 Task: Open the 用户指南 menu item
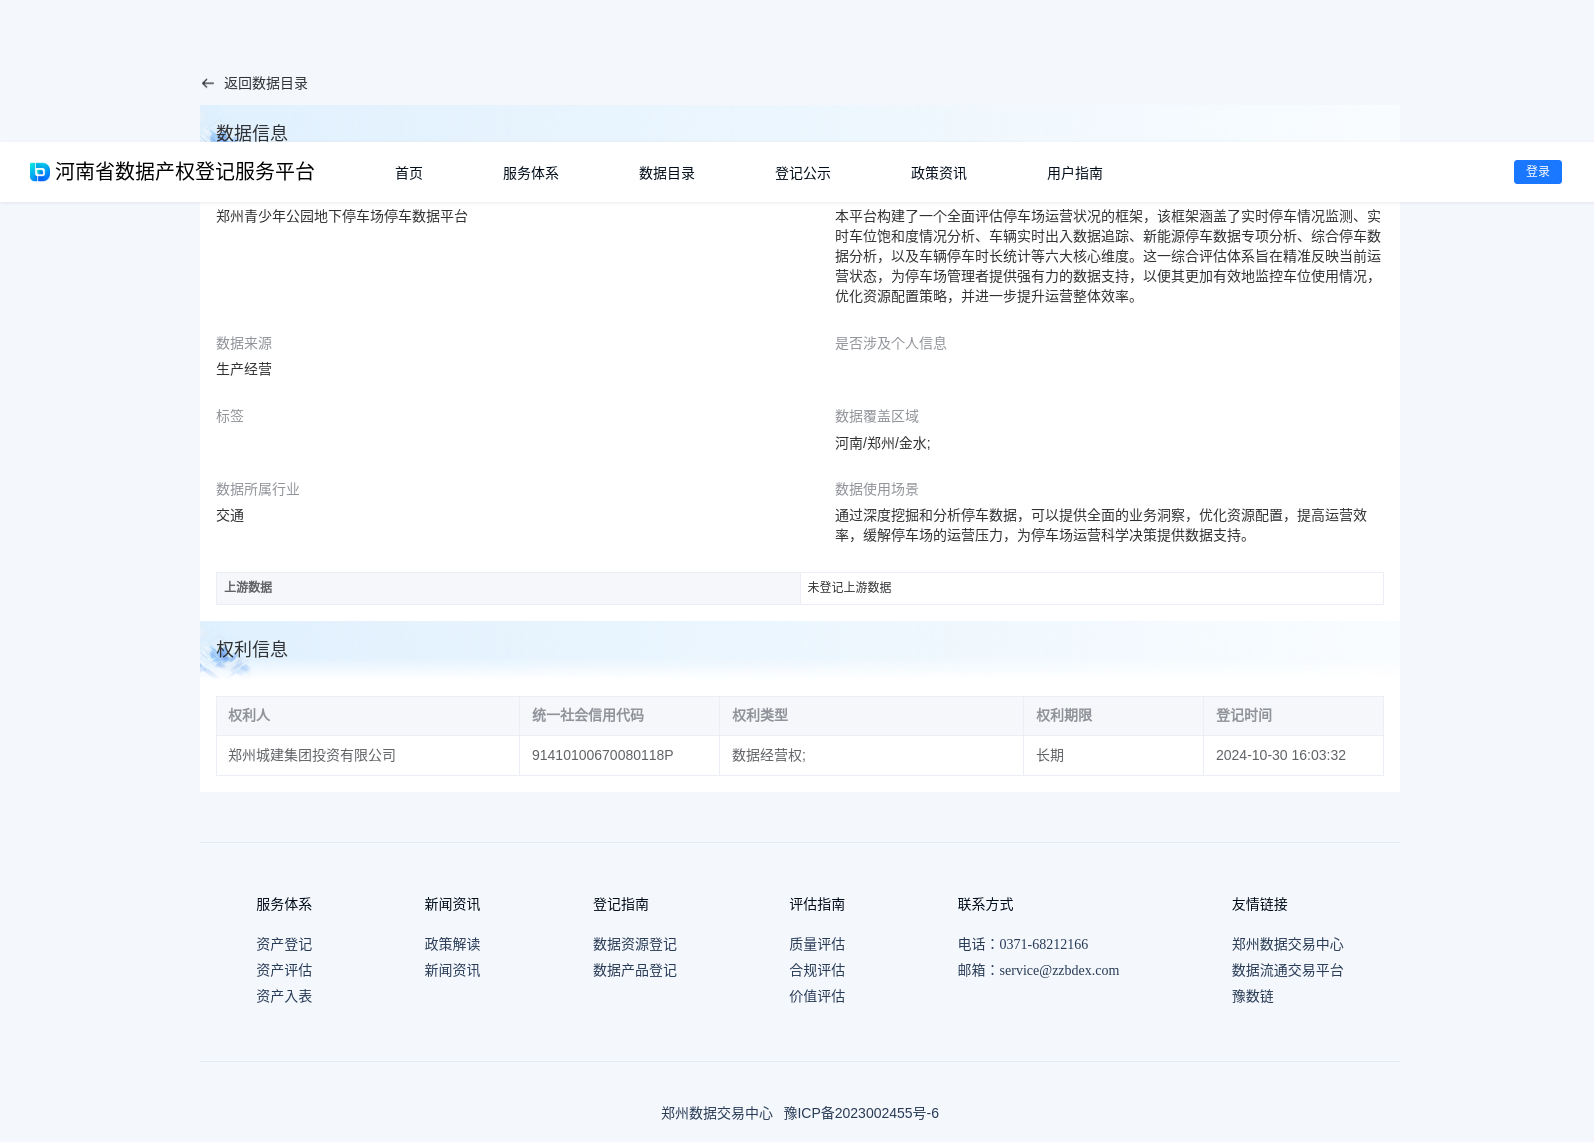(1075, 173)
